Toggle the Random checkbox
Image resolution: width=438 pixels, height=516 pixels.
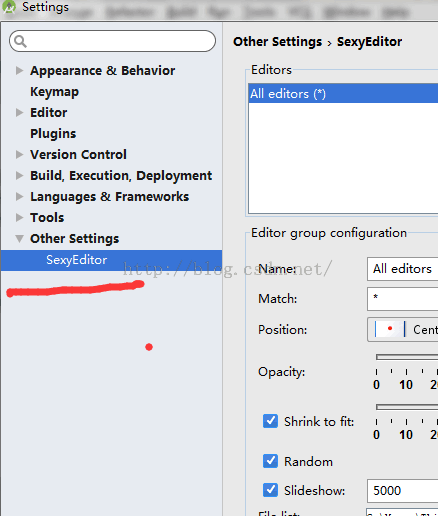(270, 461)
